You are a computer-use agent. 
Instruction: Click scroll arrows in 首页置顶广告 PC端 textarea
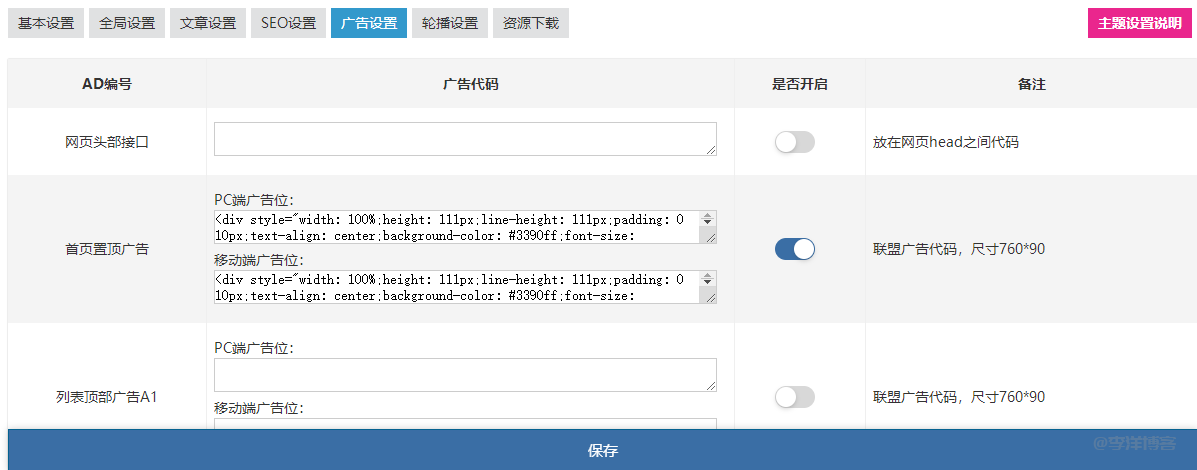click(x=708, y=219)
